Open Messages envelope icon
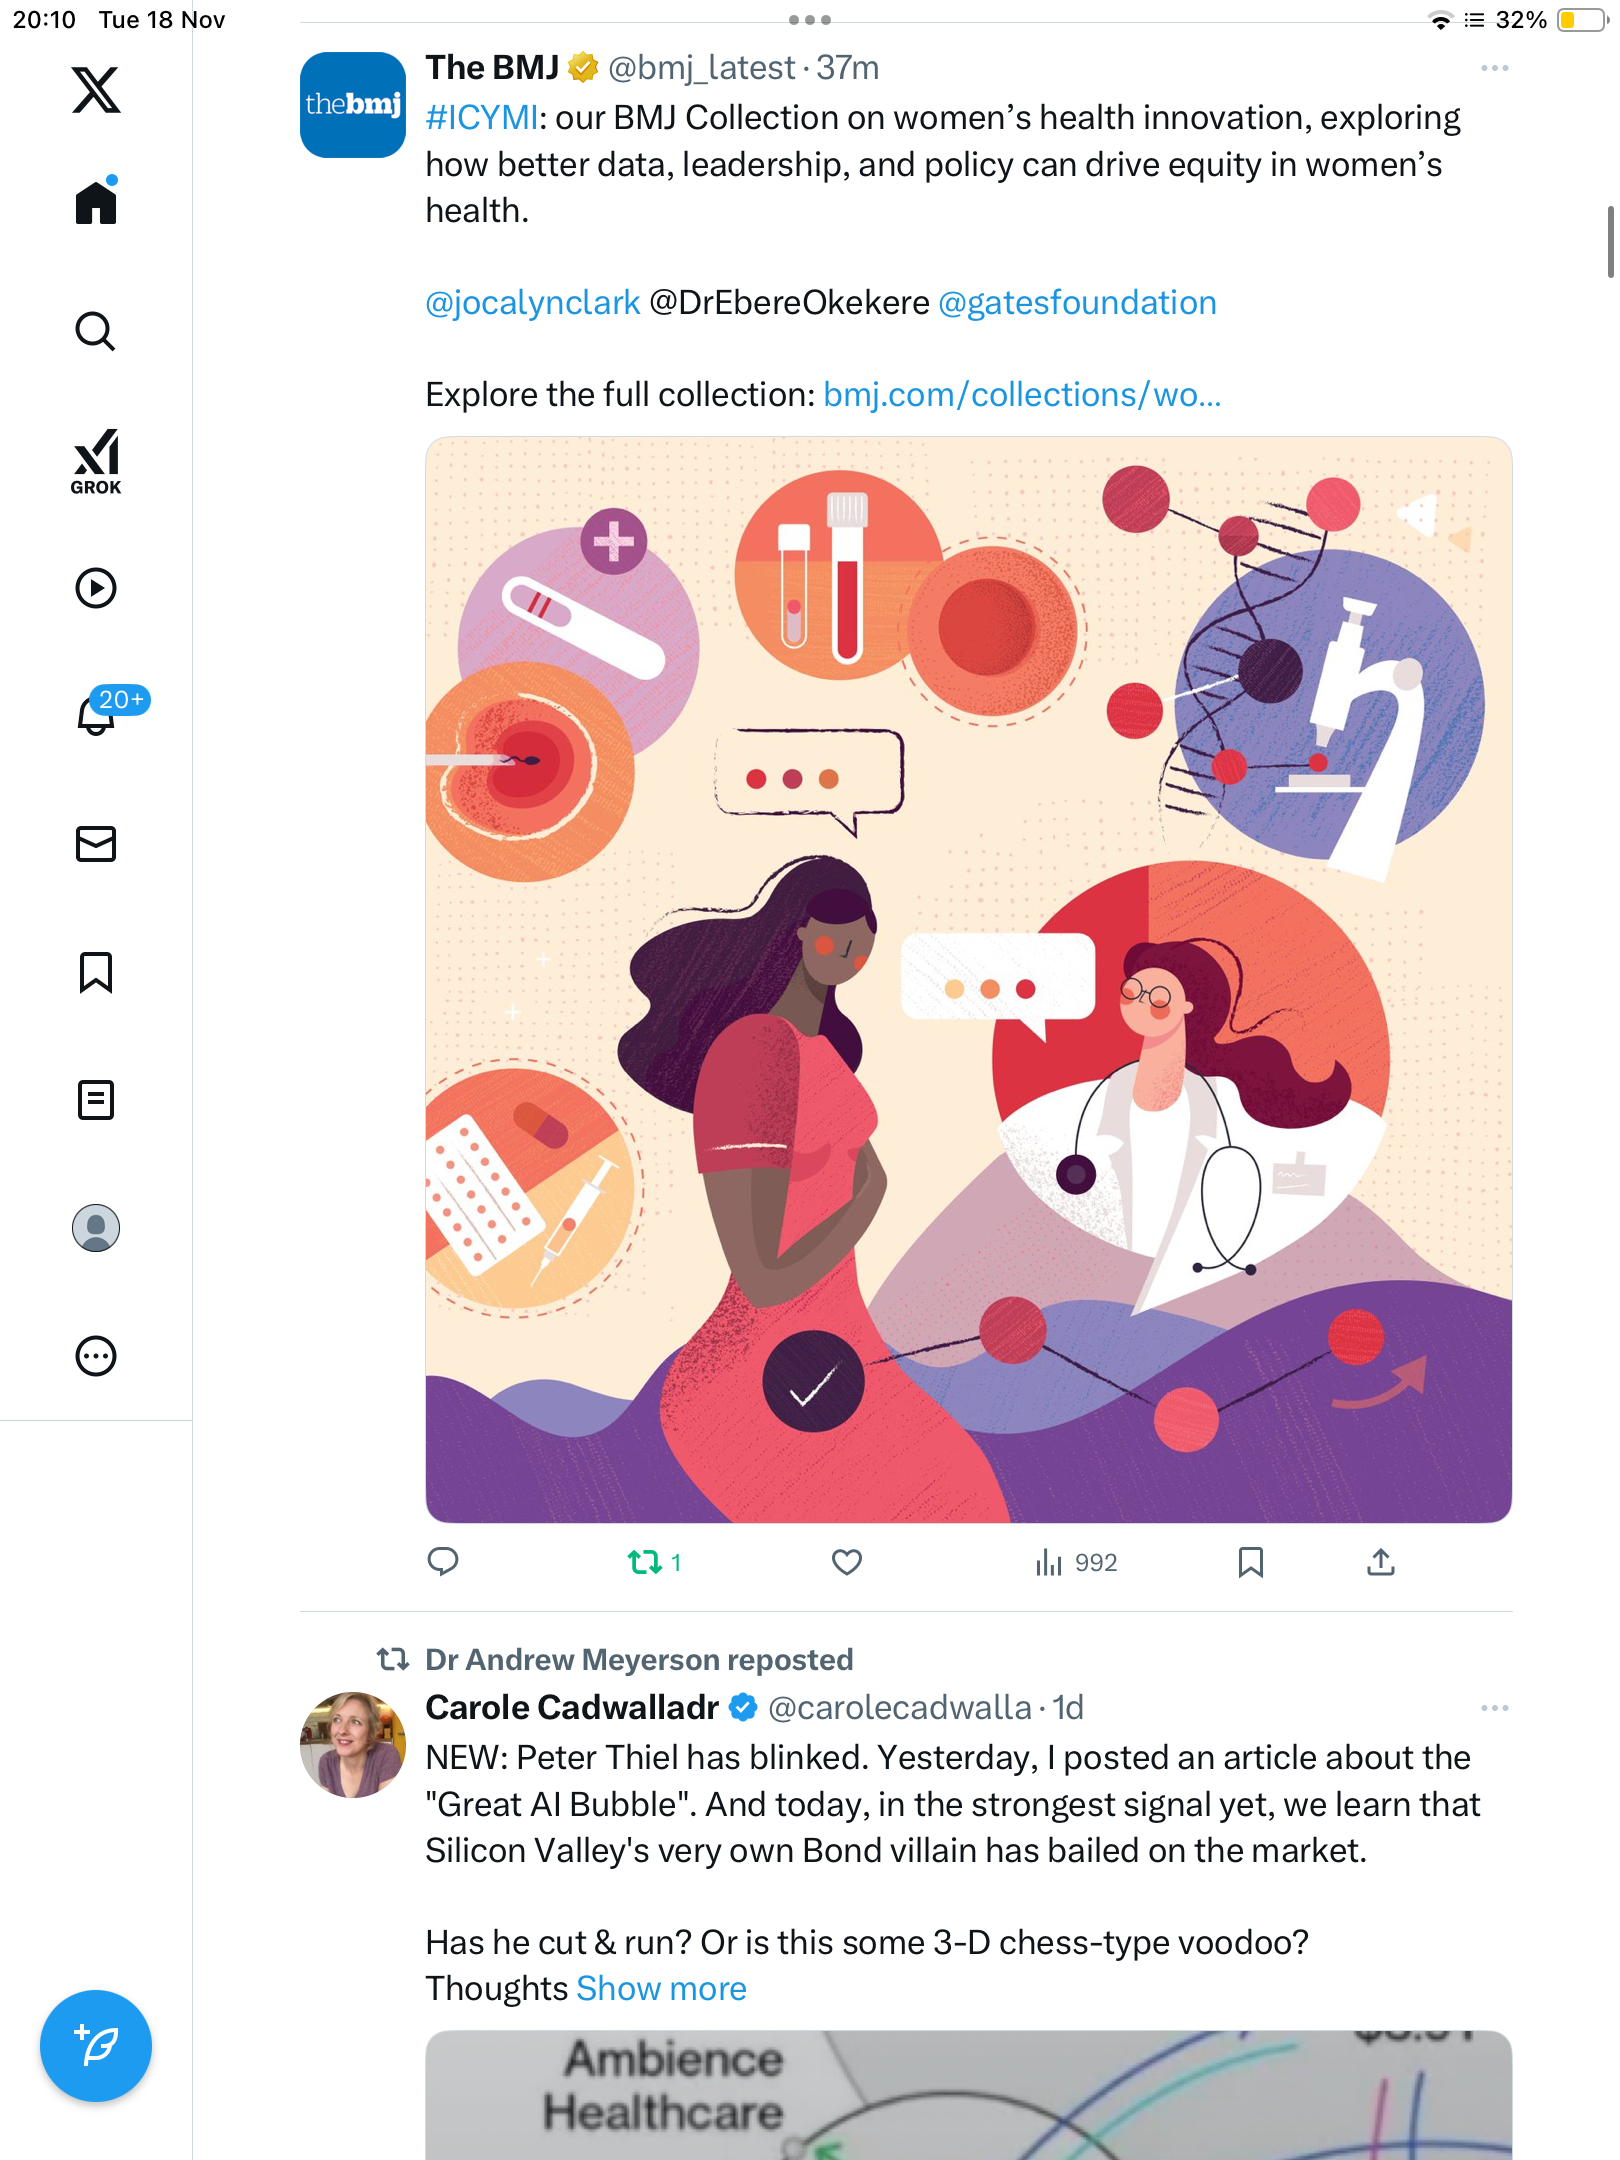Viewport: 1620px width, 2160px height. (96, 844)
